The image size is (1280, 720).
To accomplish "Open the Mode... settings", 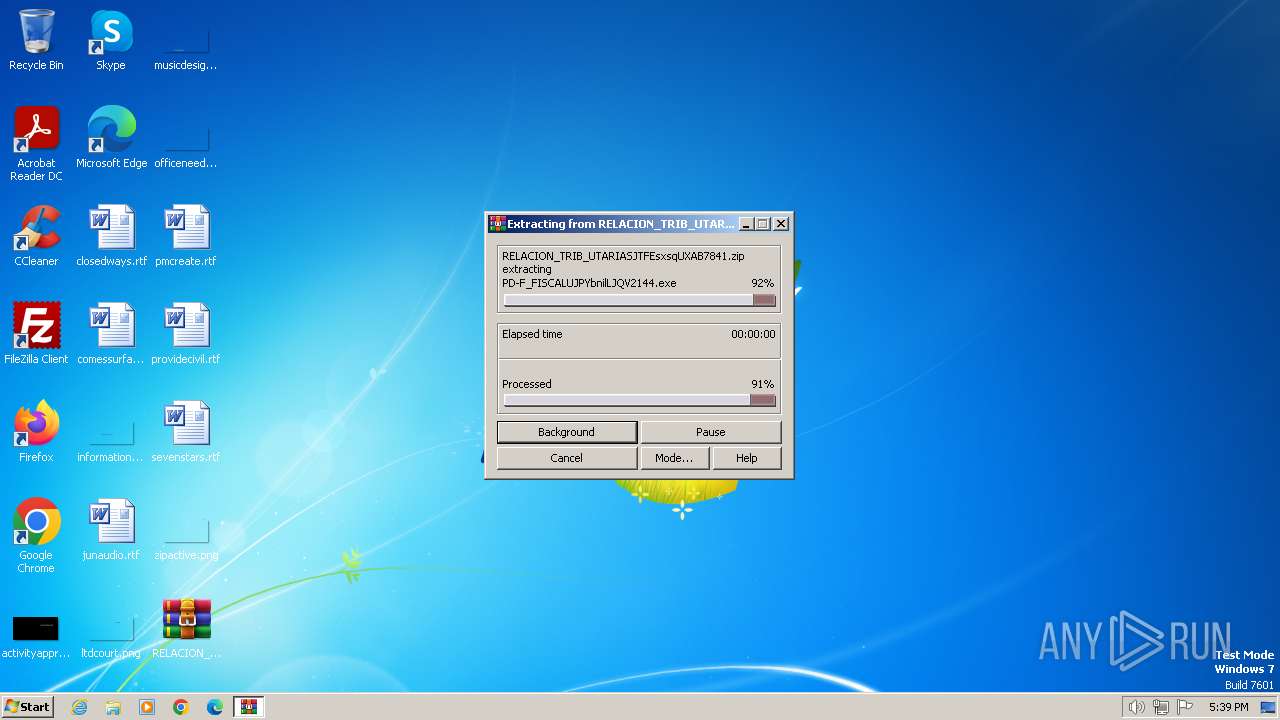I will [674, 458].
